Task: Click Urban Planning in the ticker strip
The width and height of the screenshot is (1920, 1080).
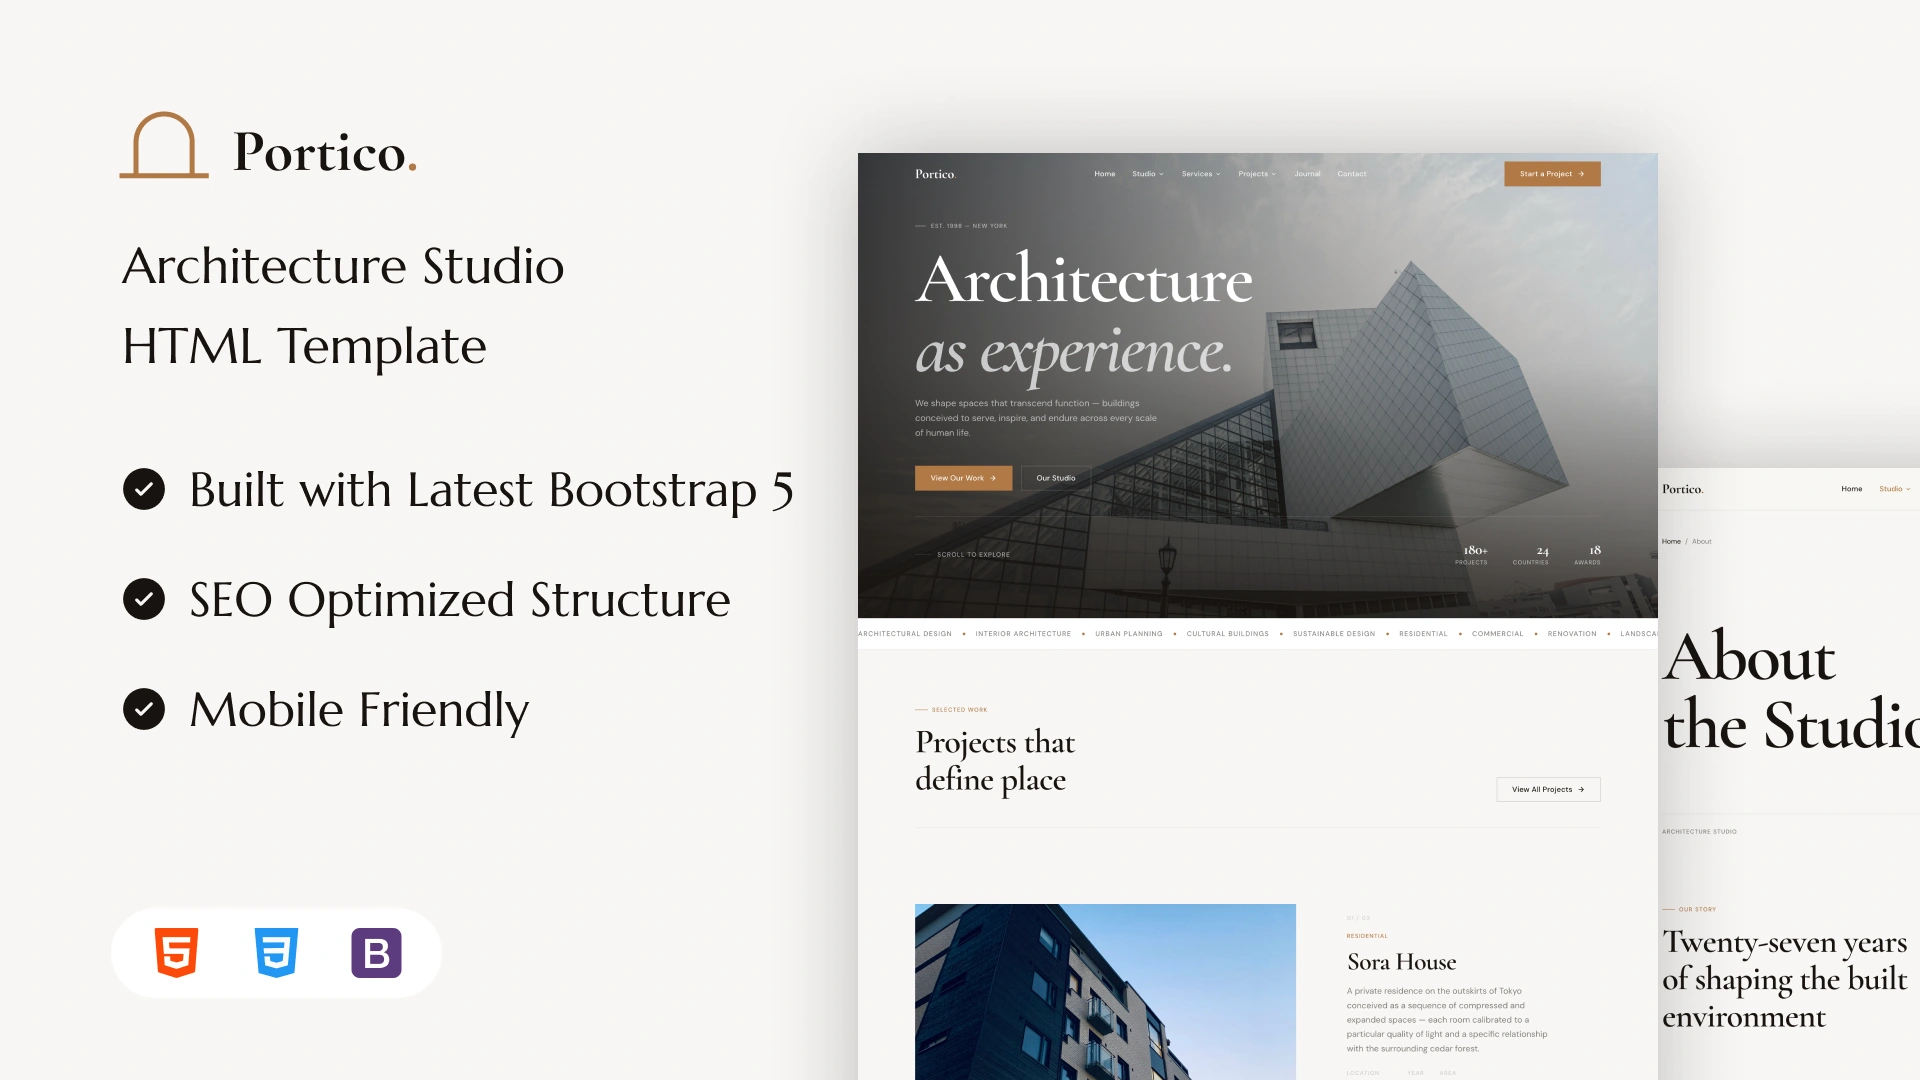Action: tap(1129, 634)
